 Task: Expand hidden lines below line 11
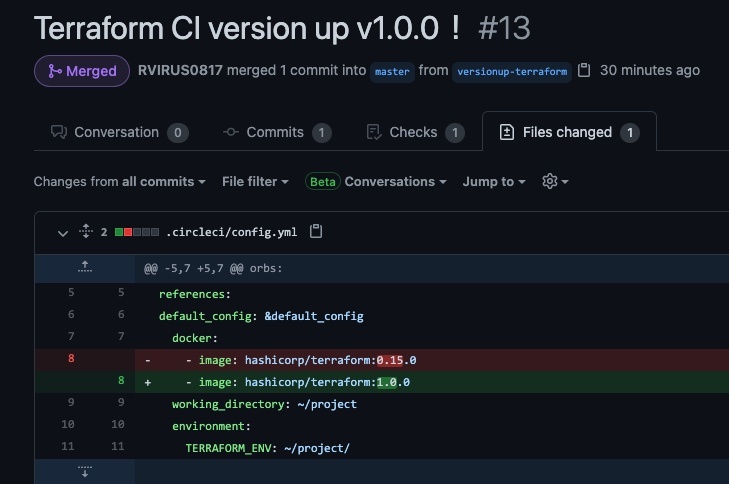pyautogui.click(x=85, y=470)
